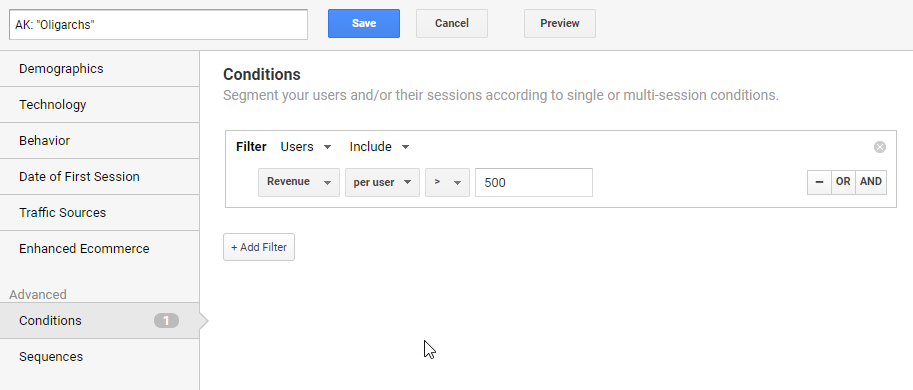The width and height of the screenshot is (913, 390).
Task: Switch to the Sequences section
Action: click(100, 357)
